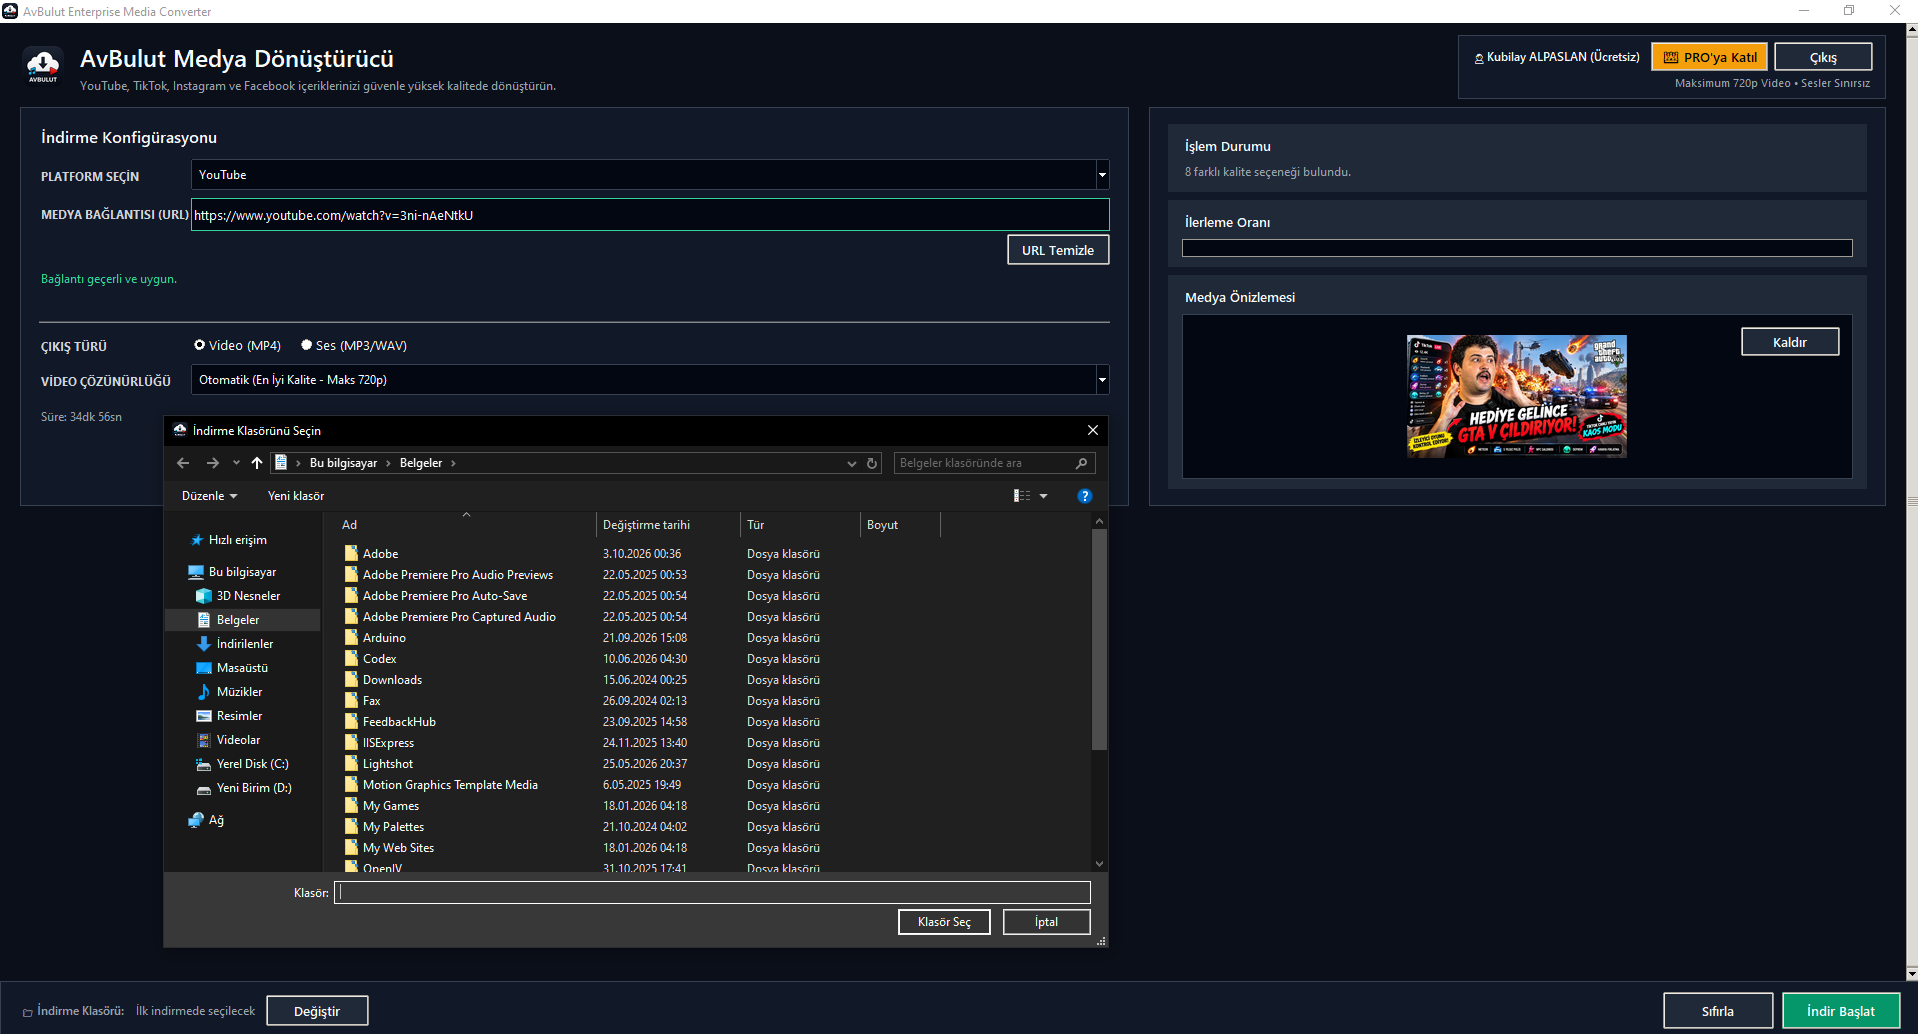Sort by the Tür column header
This screenshot has width=1918, height=1034.
pyautogui.click(x=800, y=525)
